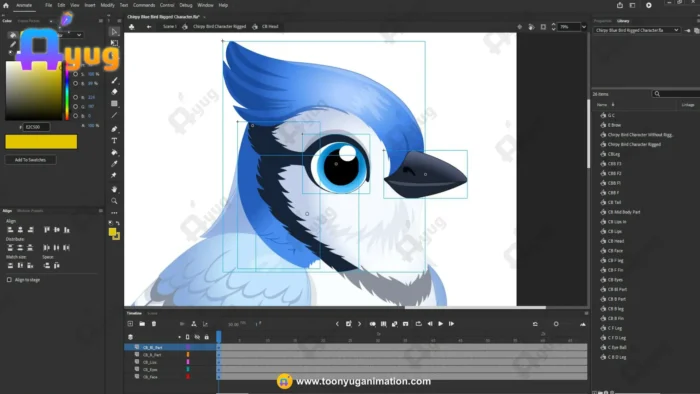Viewport: 700px width, 394px height.
Task: Switch to the Library tab
Action: (x=623, y=21)
